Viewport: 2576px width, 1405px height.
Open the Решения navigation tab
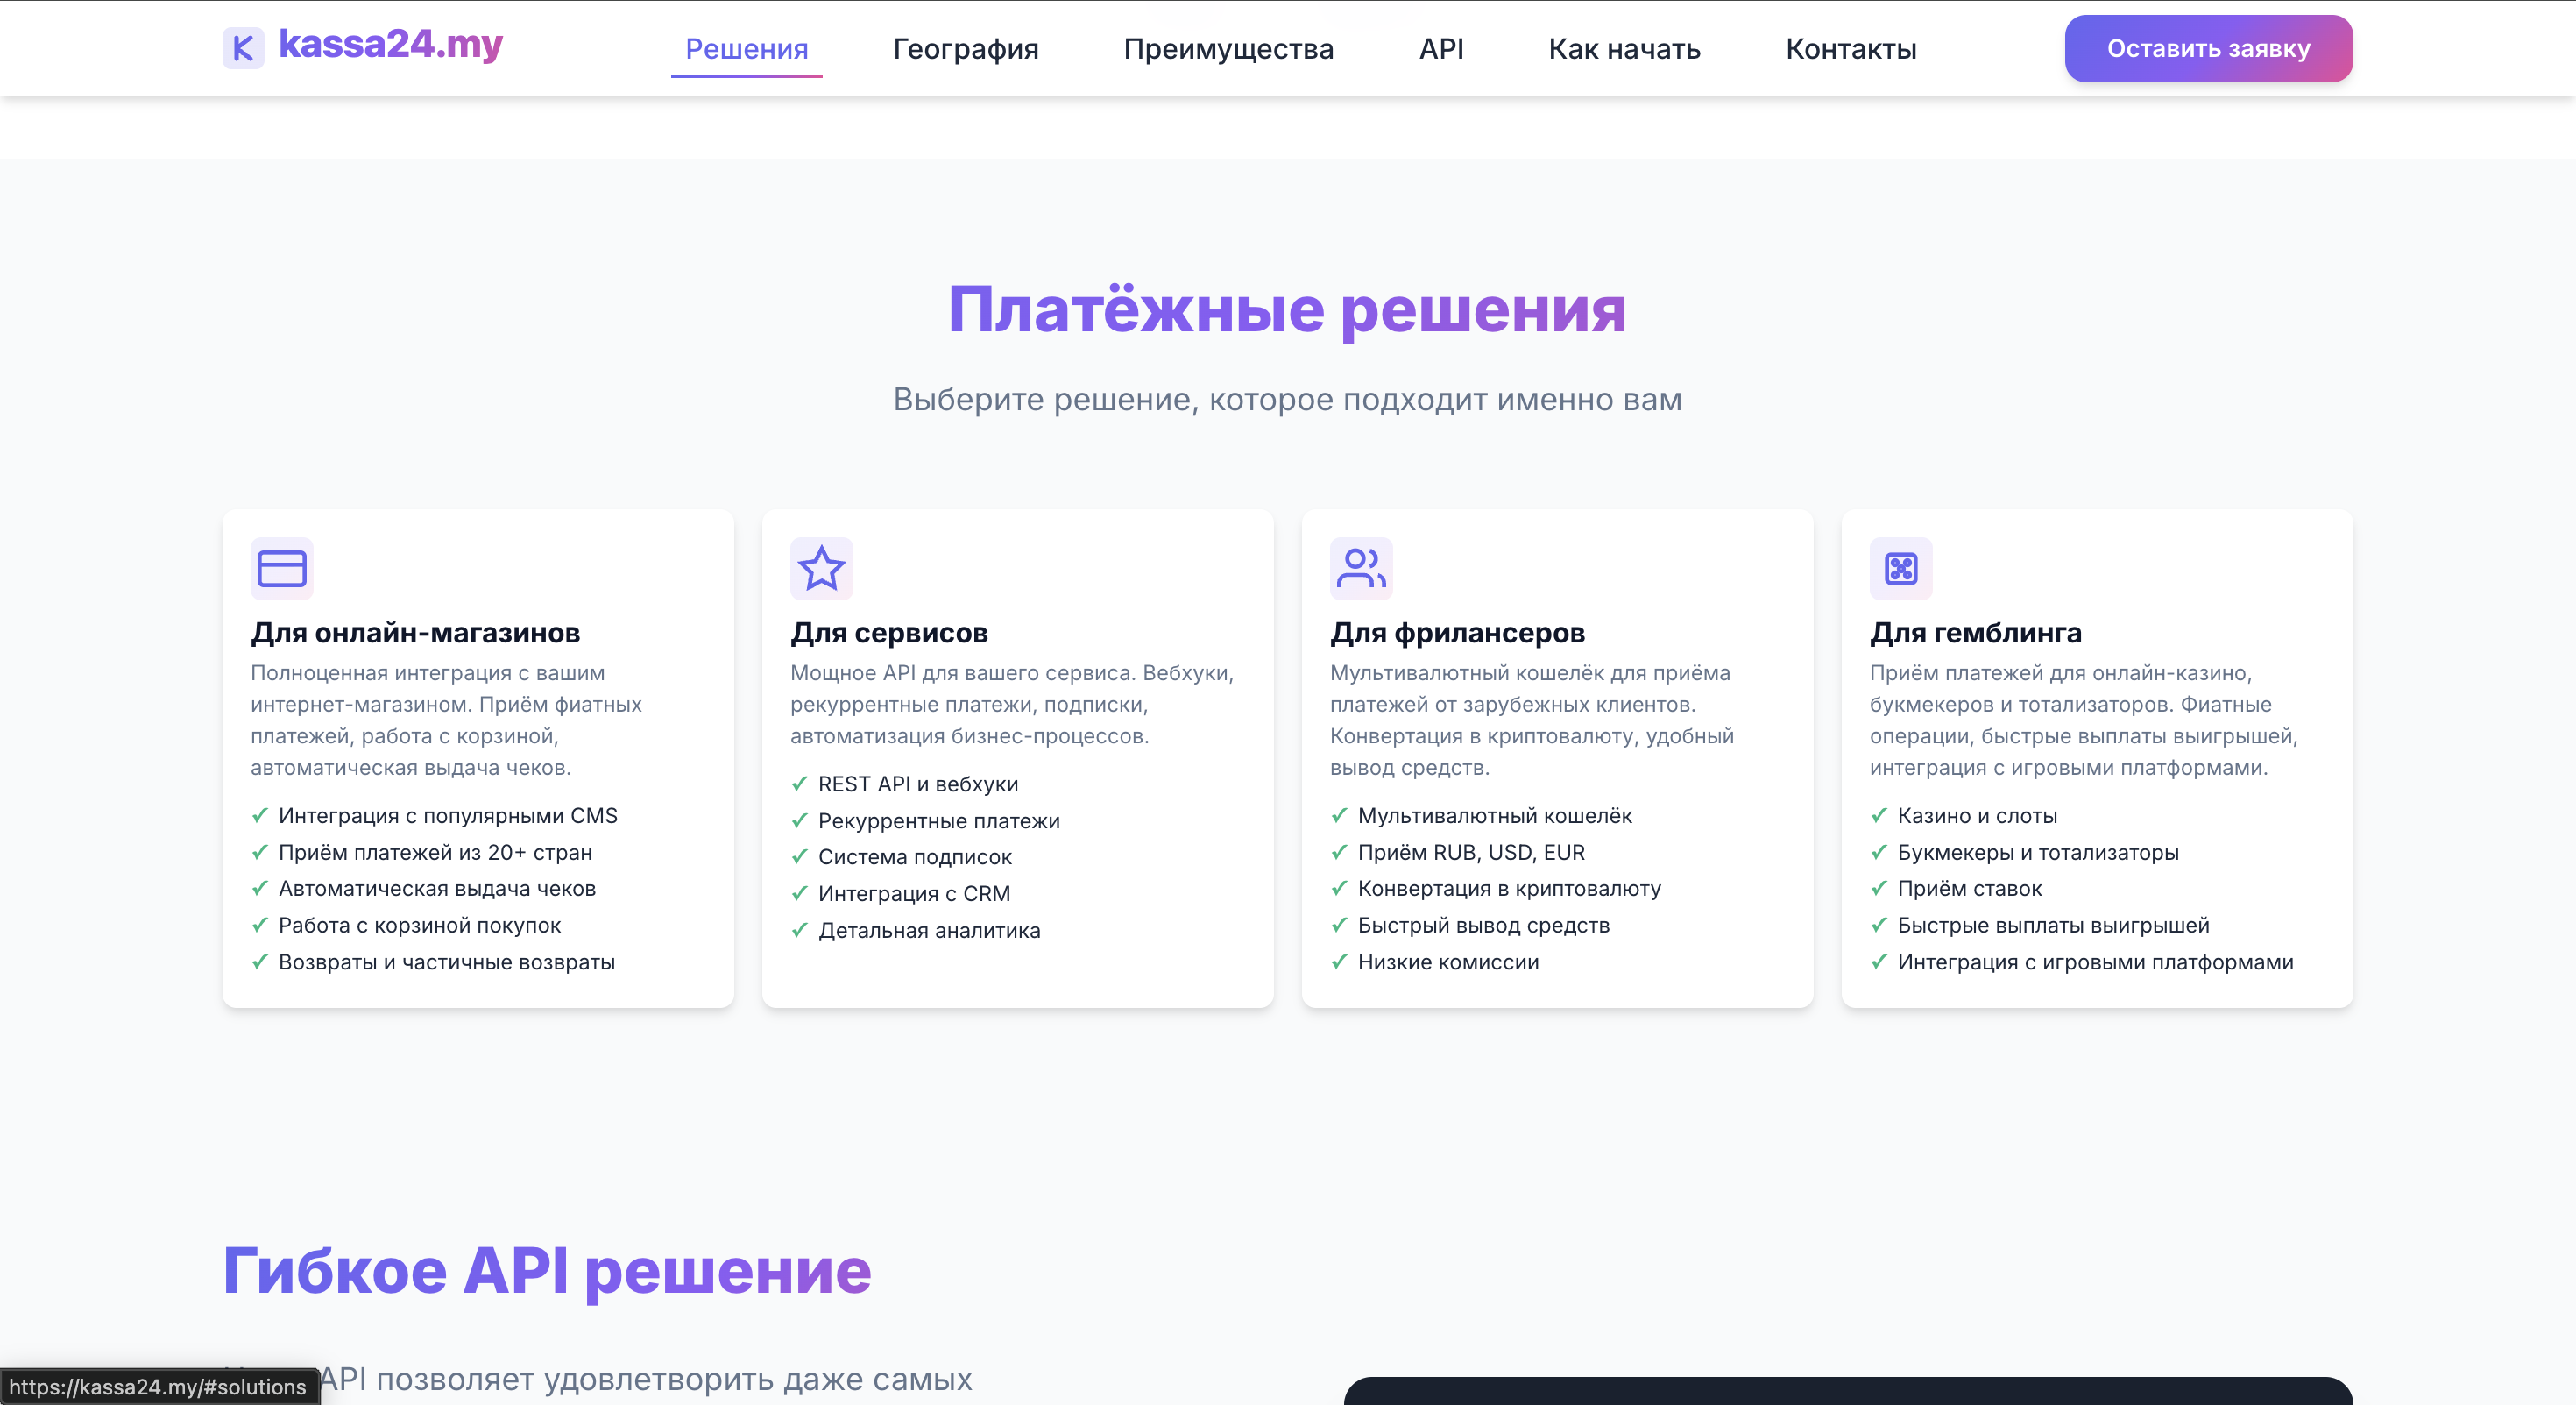(x=746, y=48)
